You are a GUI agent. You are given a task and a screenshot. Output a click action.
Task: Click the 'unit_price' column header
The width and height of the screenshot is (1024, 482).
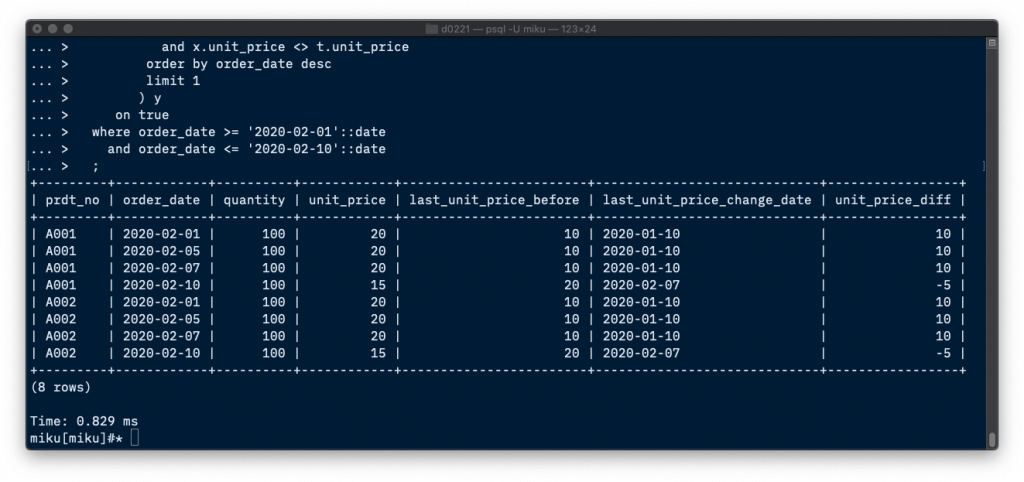click(347, 200)
